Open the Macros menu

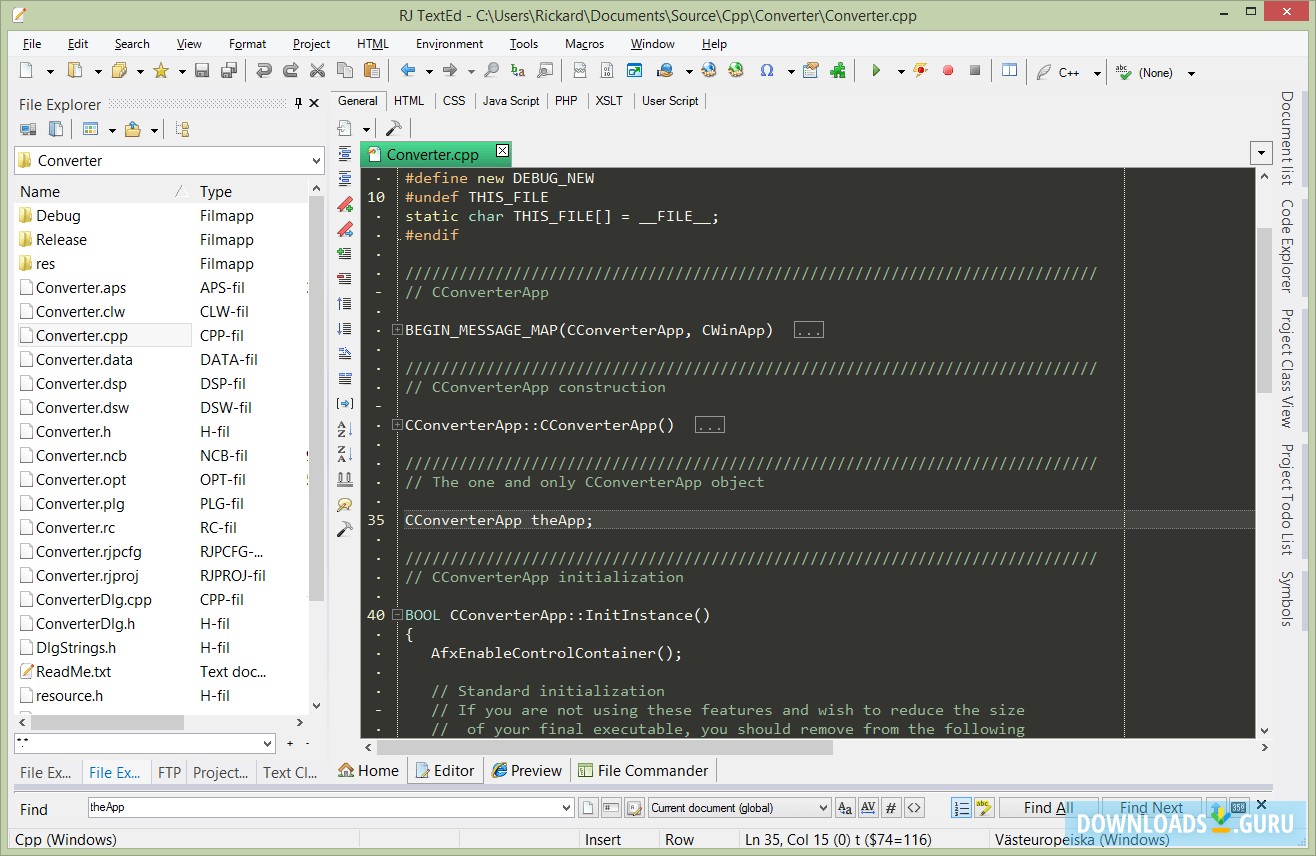point(584,44)
